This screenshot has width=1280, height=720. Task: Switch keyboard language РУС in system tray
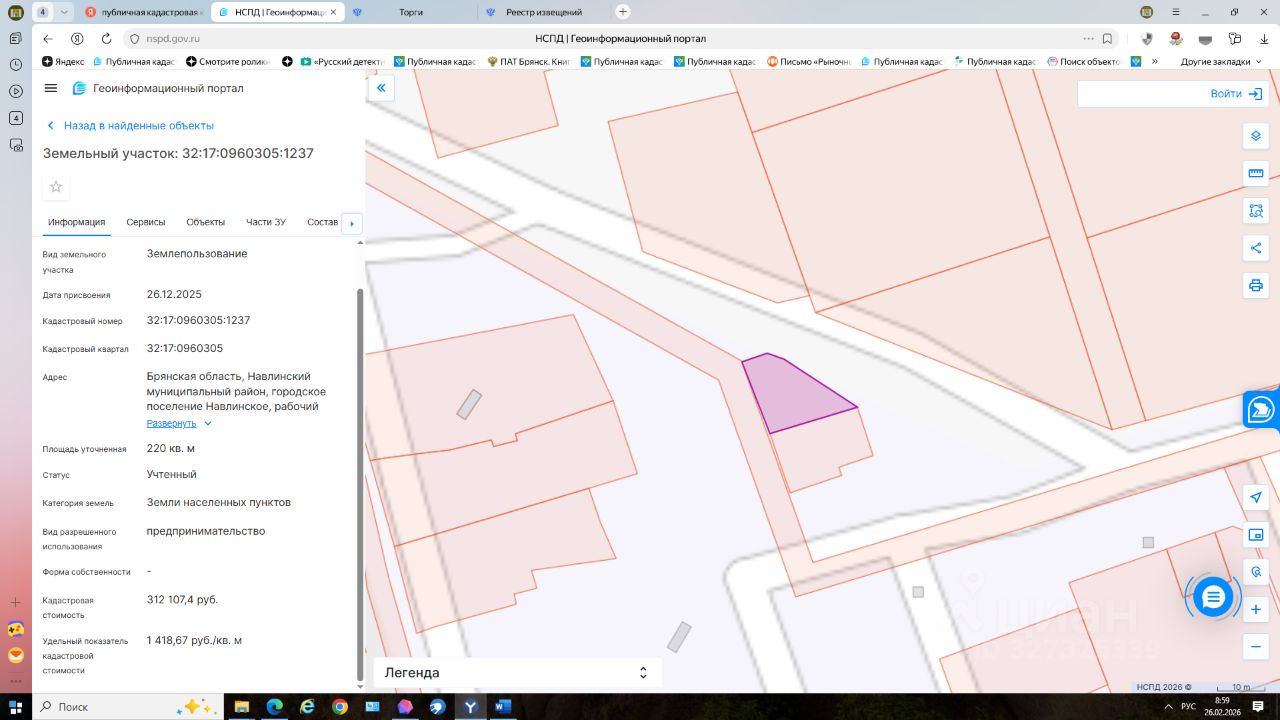tap(1188, 707)
